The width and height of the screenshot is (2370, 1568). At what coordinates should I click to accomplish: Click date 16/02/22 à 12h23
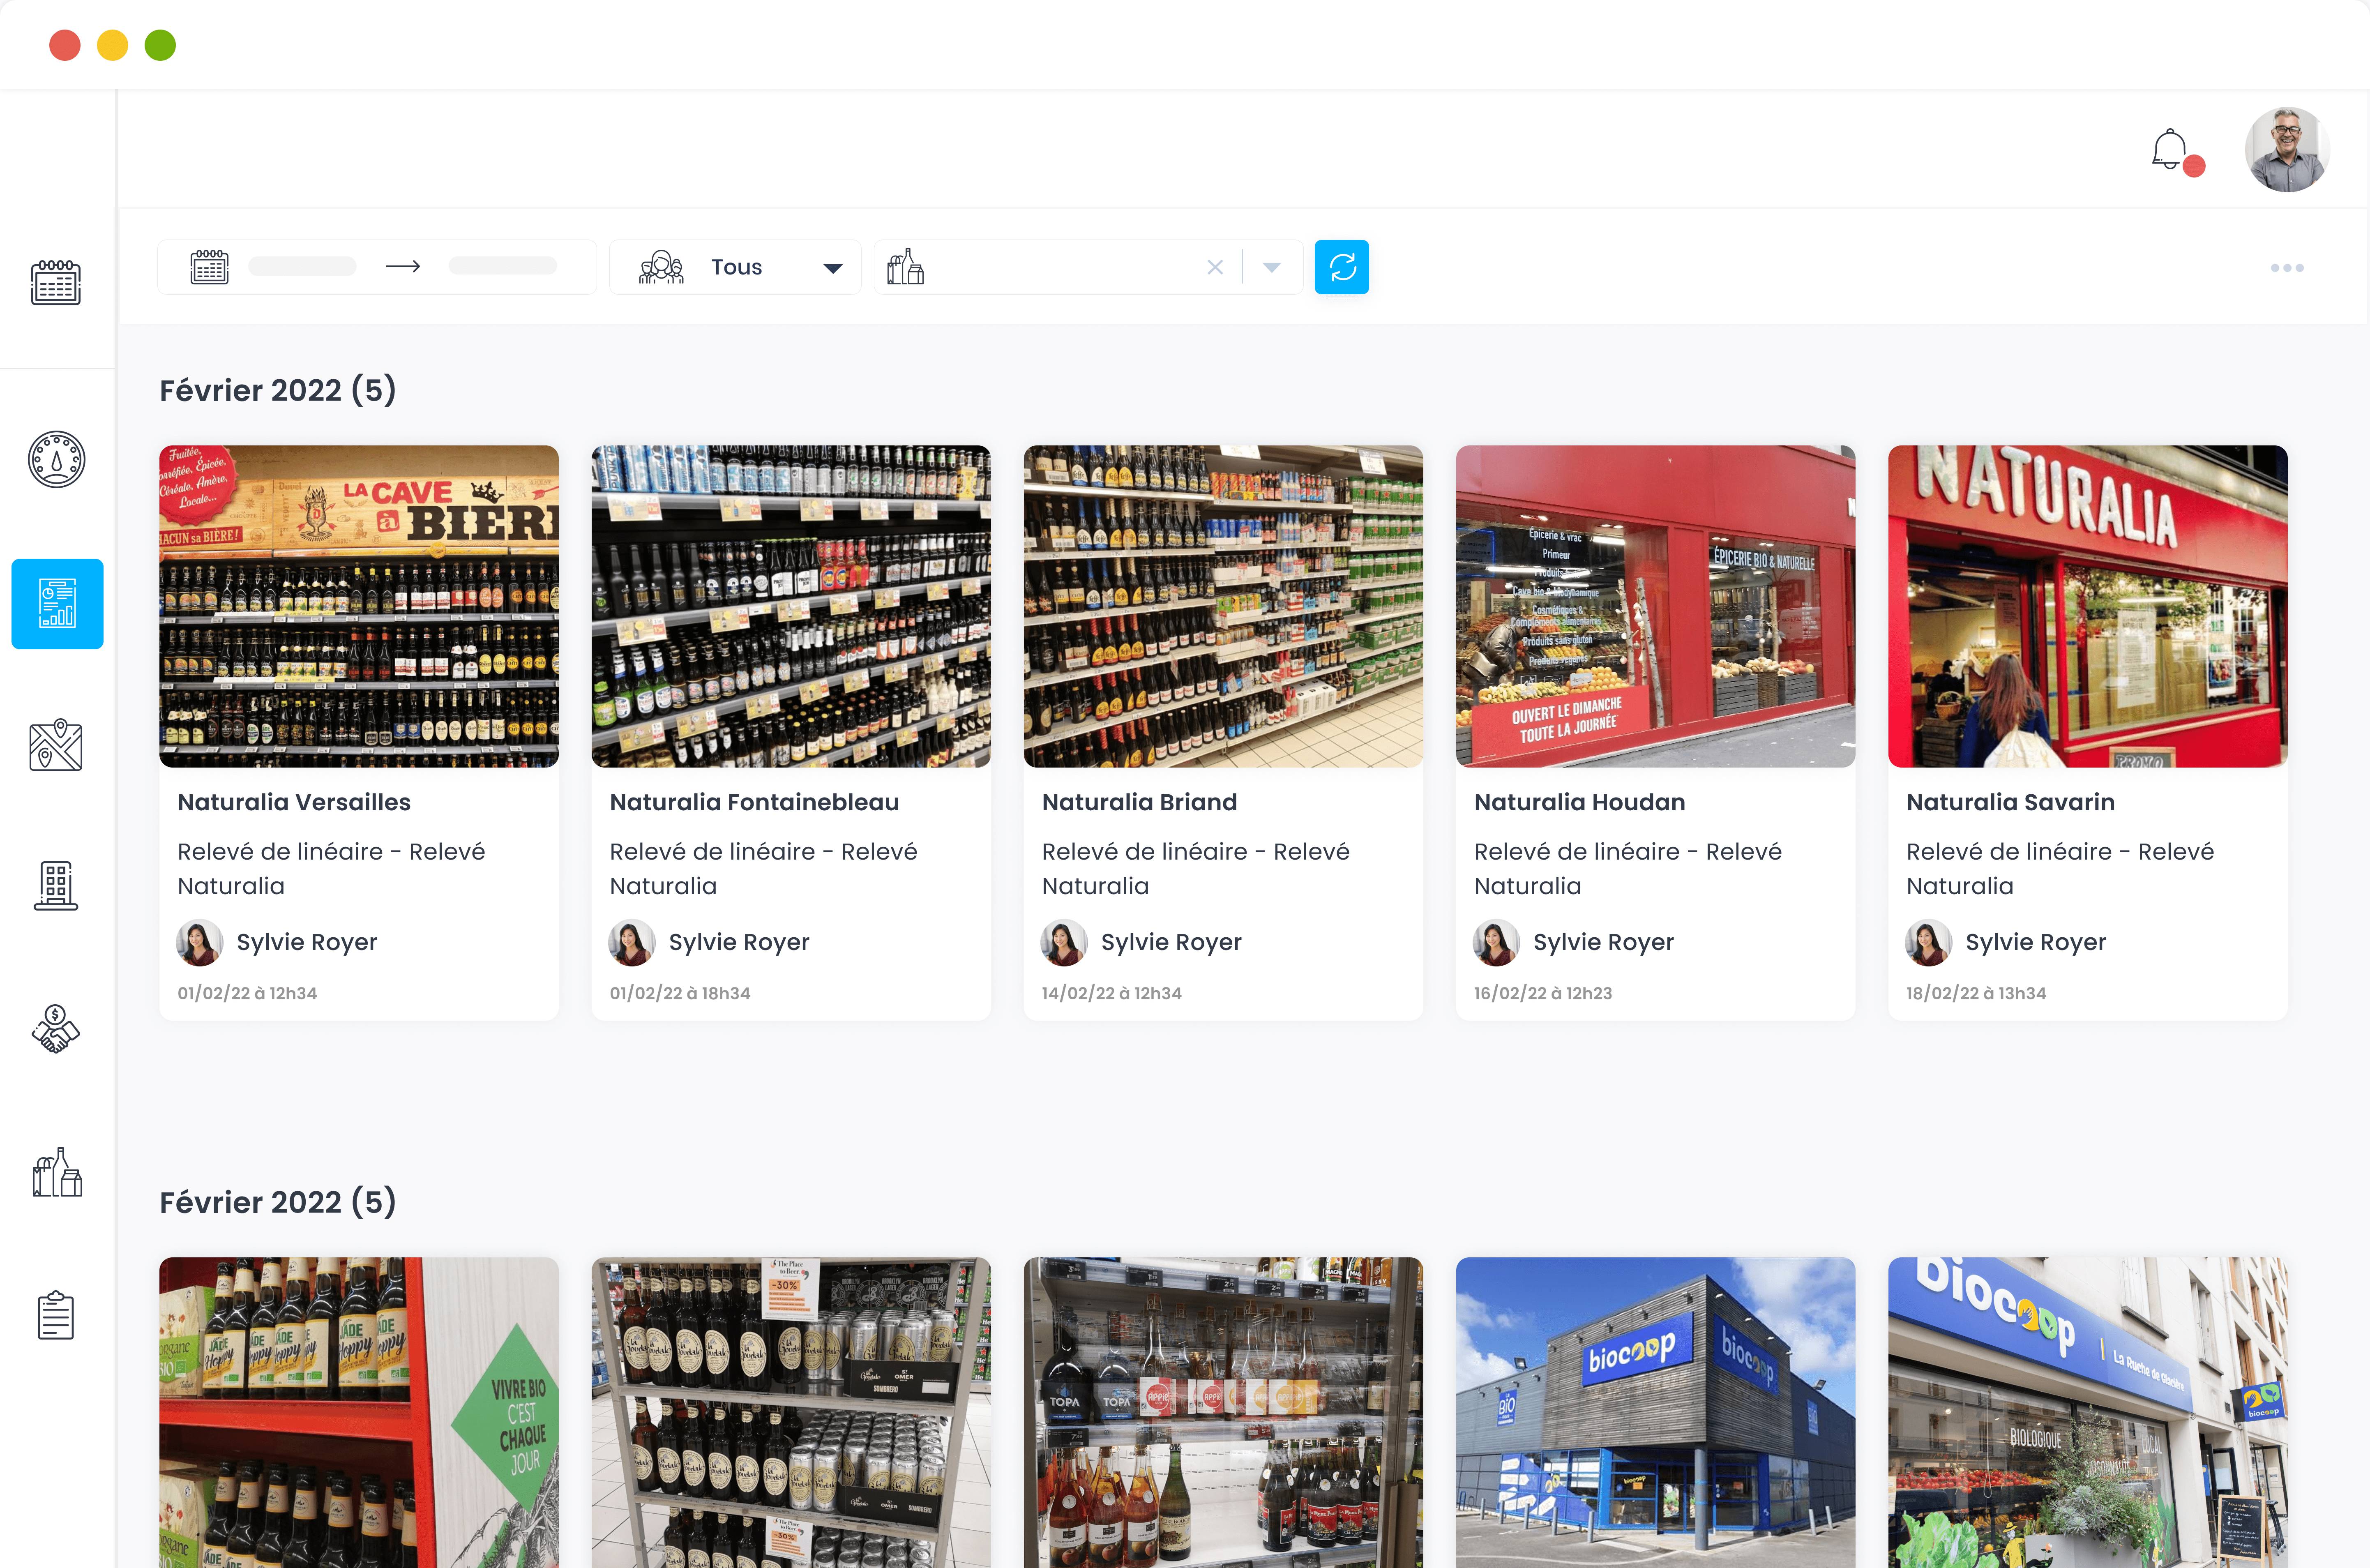(x=1542, y=993)
